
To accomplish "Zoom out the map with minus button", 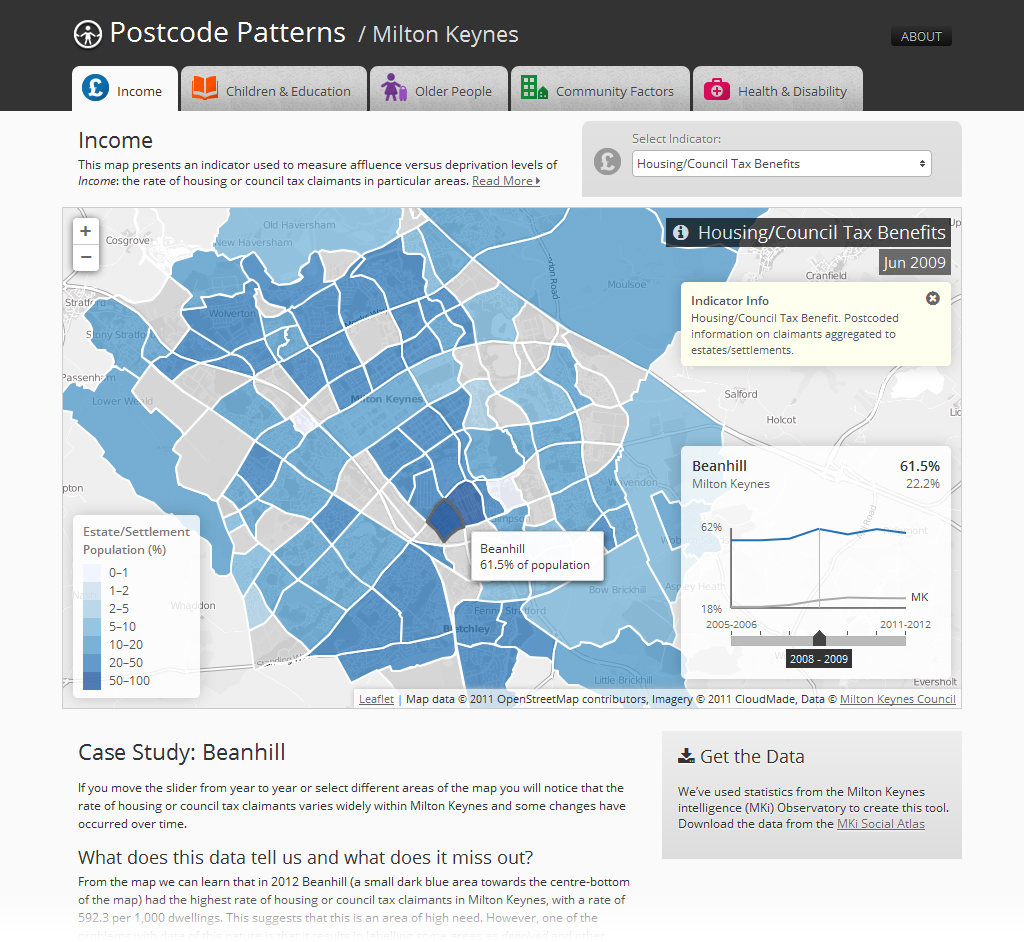I will [x=86, y=257].
